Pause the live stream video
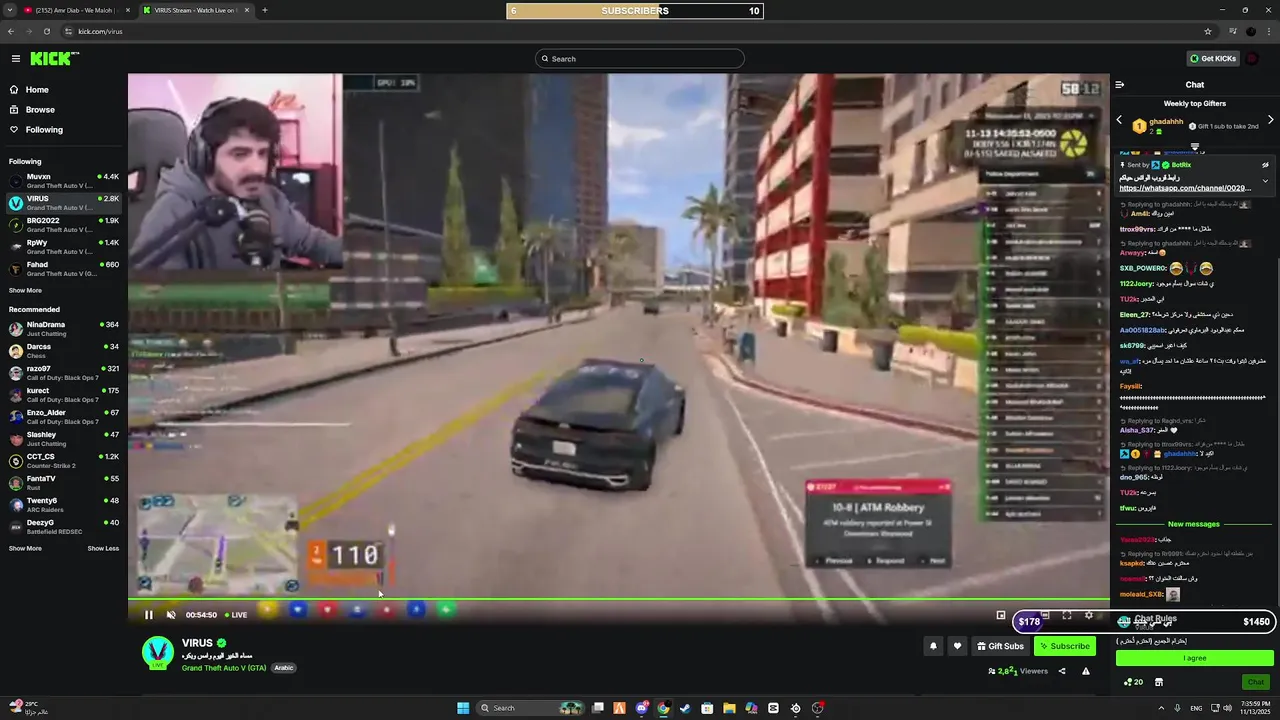Viewport: 1280px width, 720px height. point(149,615)
